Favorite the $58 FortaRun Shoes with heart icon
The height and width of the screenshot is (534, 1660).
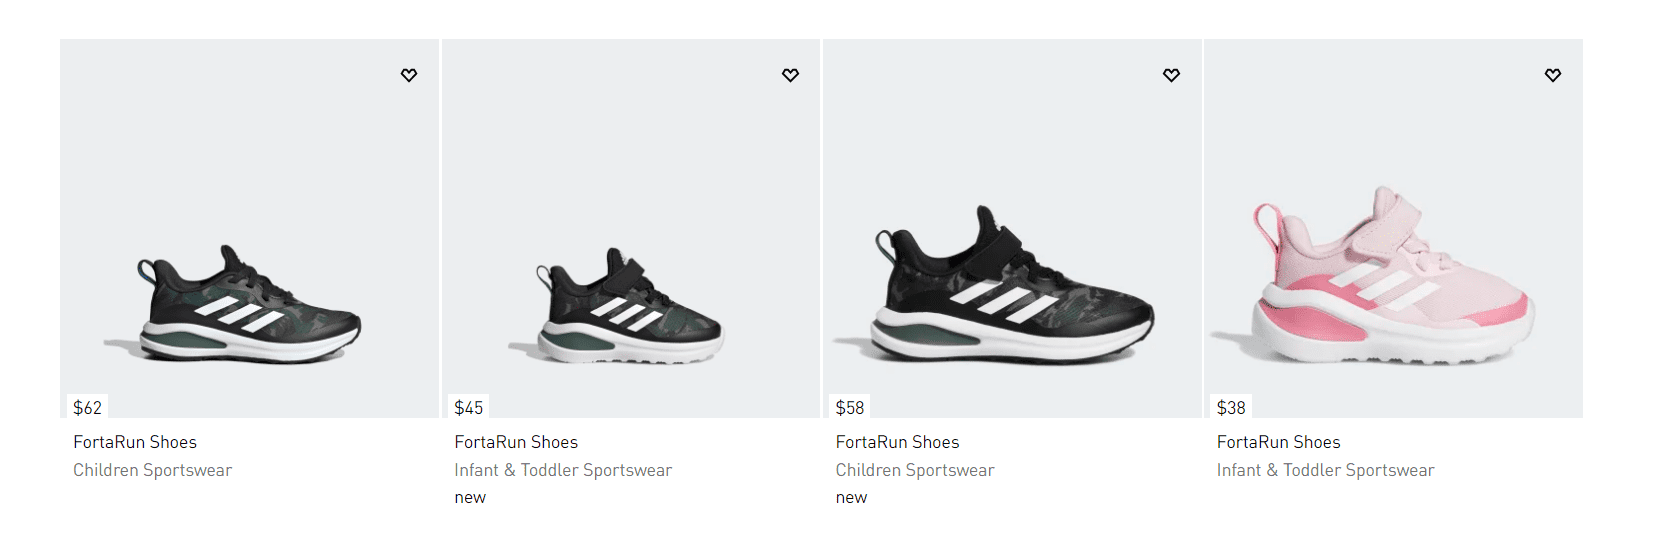tap(1171, 75)
